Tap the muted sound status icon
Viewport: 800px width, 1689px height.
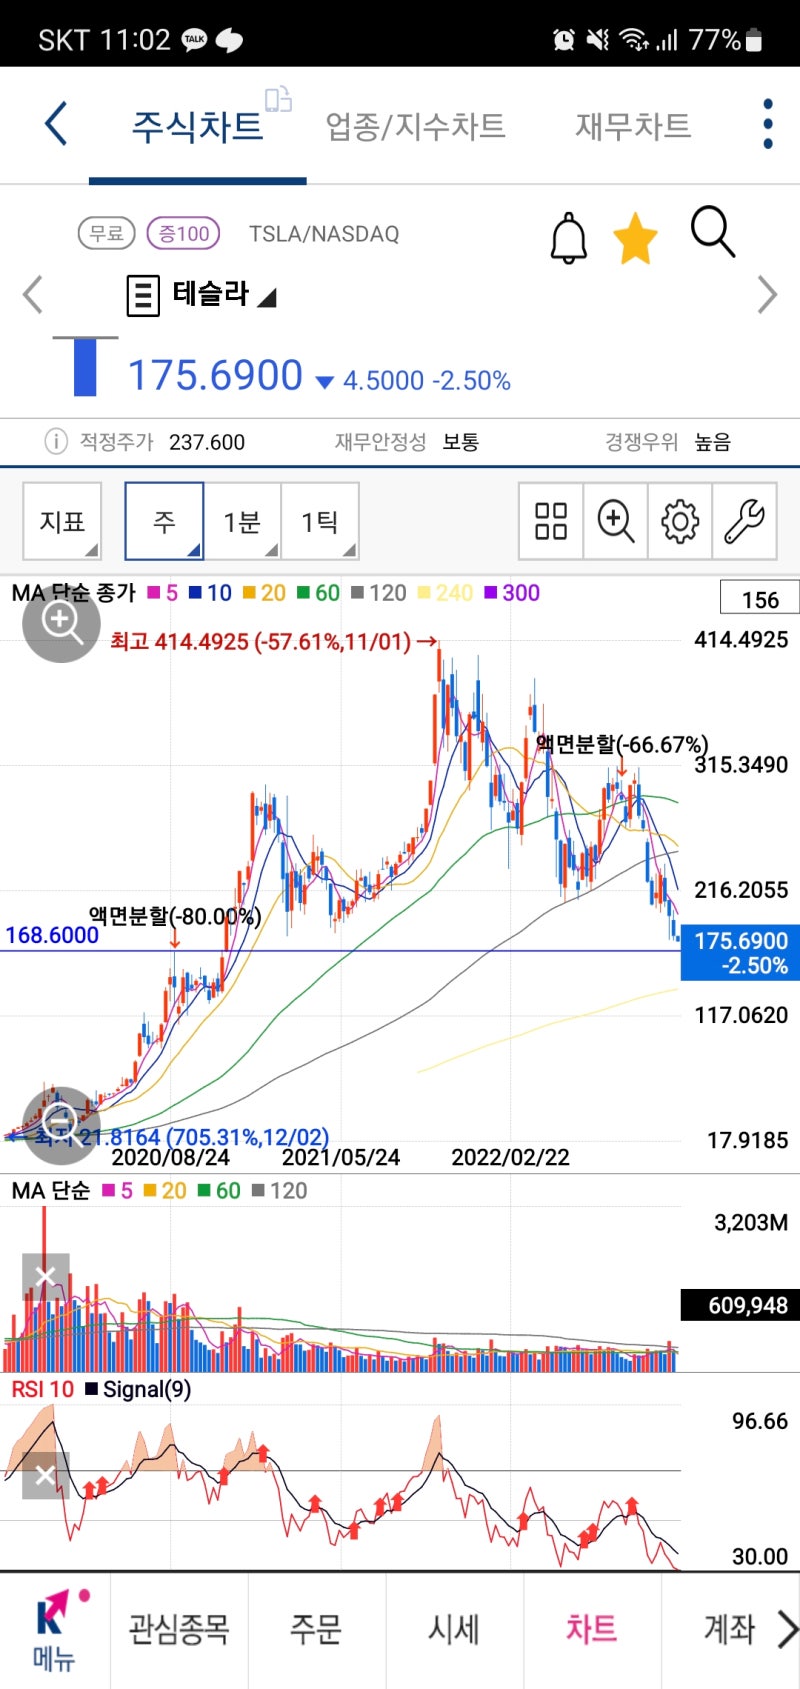pos(598,40)
